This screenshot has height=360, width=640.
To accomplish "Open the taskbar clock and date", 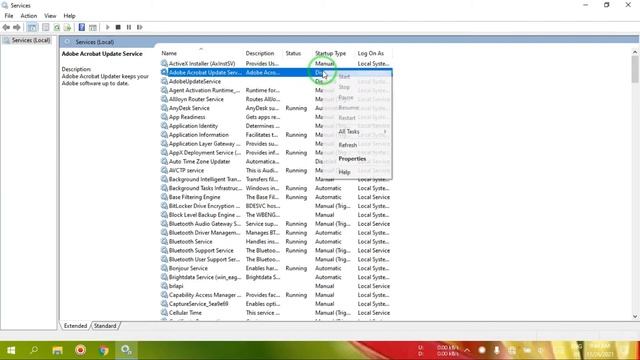I will (x=600, y=351).
